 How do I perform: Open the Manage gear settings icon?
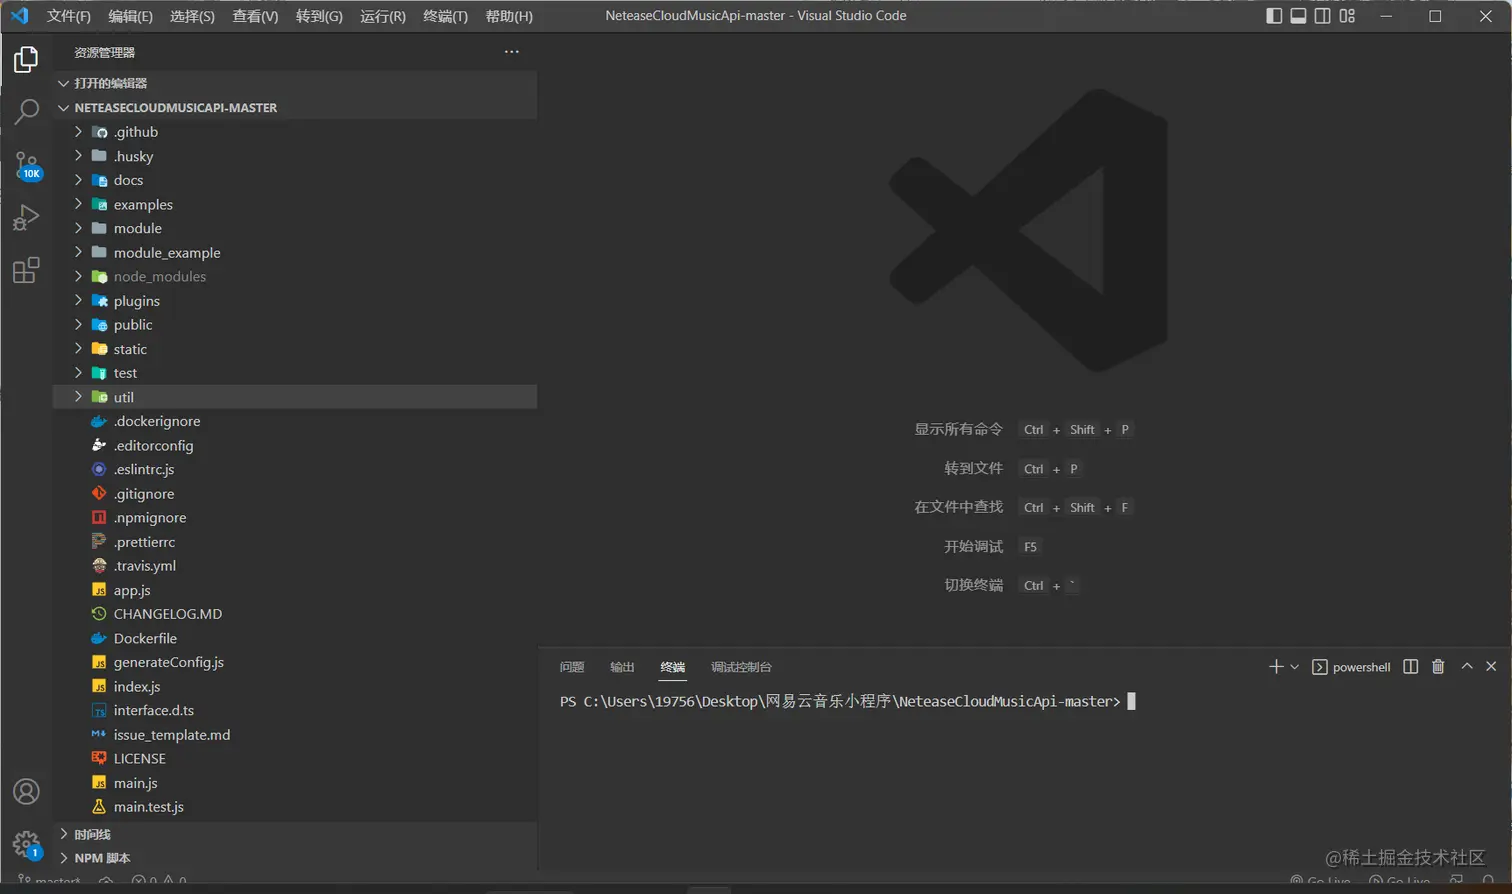coord(26,845)
